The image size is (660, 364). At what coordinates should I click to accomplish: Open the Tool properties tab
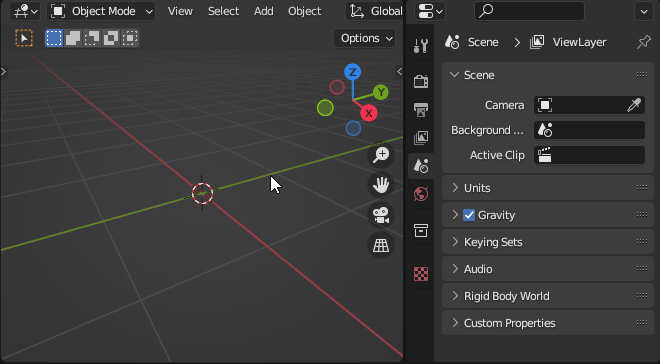pos(421,46)
